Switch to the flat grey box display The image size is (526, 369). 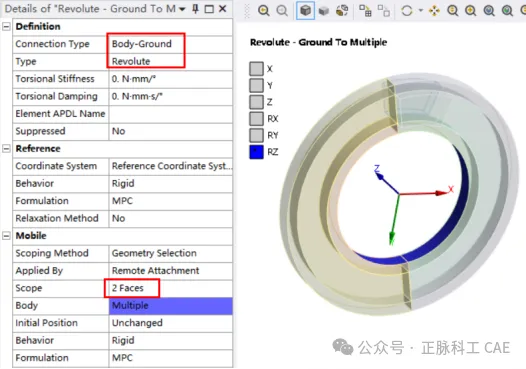323,11
